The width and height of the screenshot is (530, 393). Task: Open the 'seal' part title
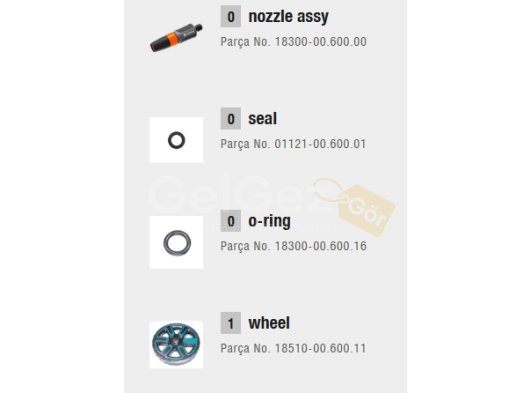[262, 119]
